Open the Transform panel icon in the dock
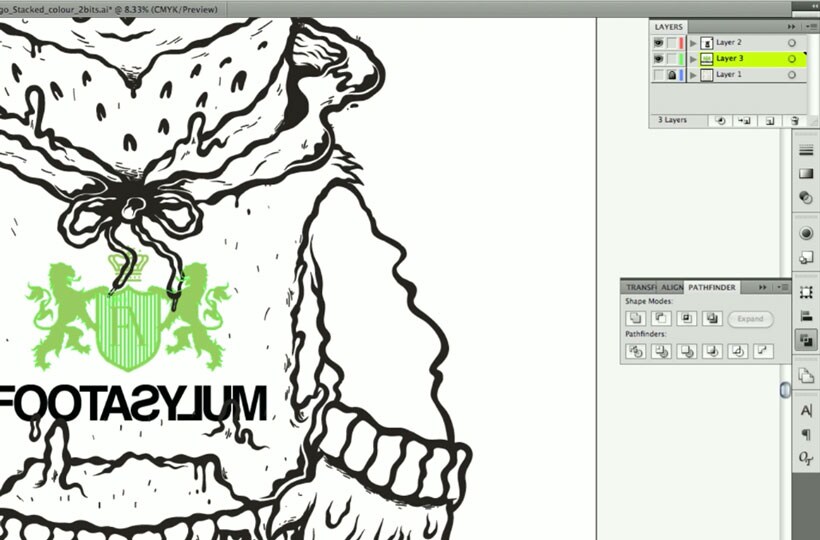 [806, 292]
